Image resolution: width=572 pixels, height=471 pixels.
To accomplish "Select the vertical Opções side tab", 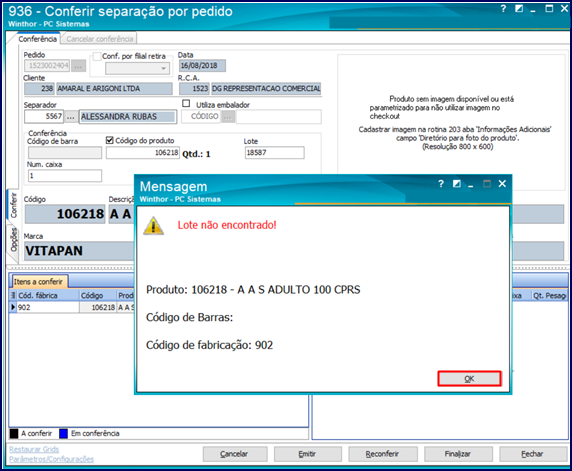I will tap(13, 240).
